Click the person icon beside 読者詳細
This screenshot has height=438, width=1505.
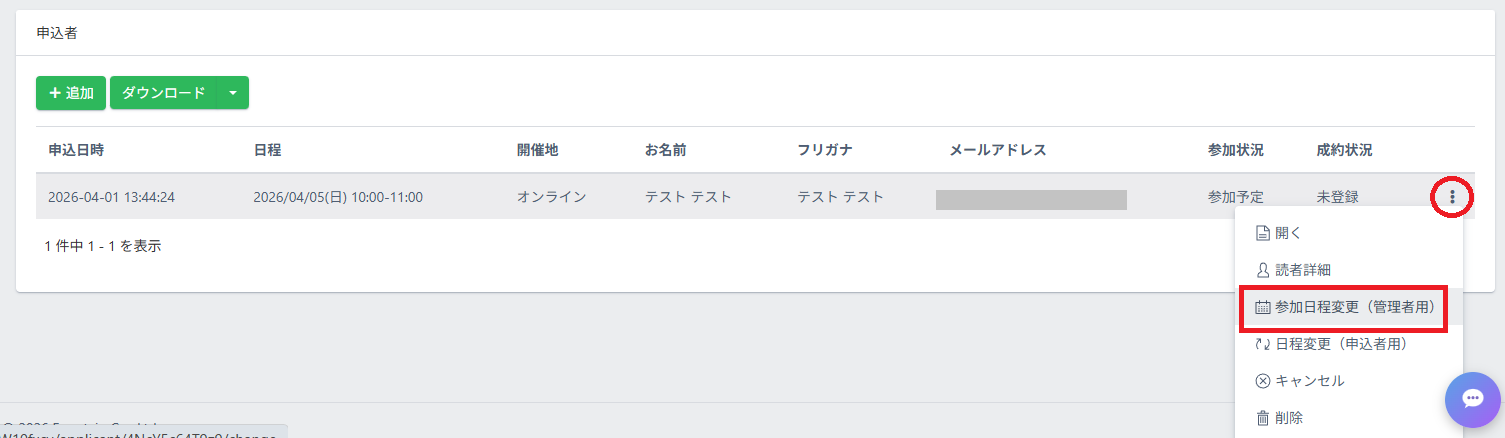click(x=1262, y=270)
